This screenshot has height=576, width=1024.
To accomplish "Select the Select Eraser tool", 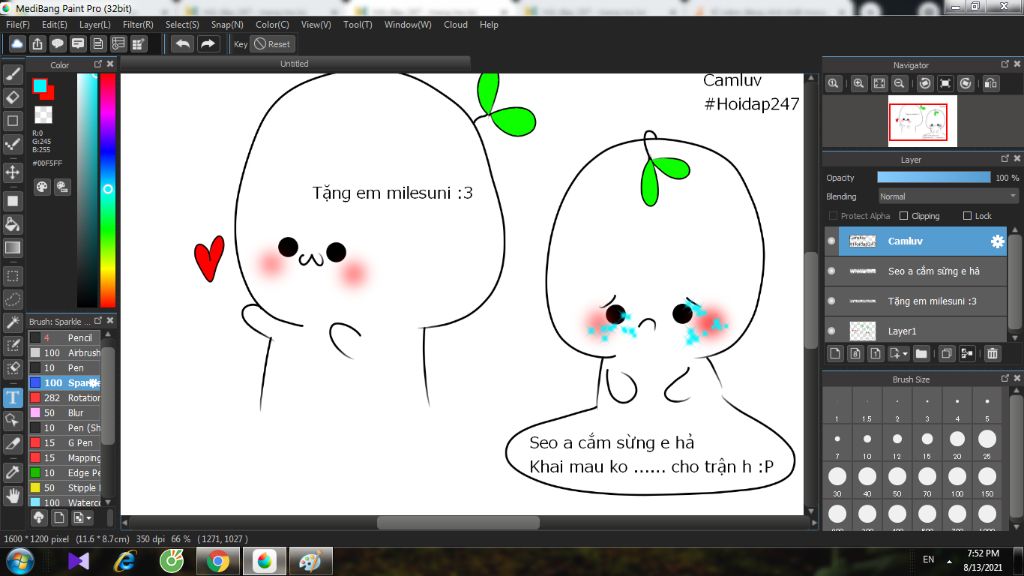I will tap(12, 369).
